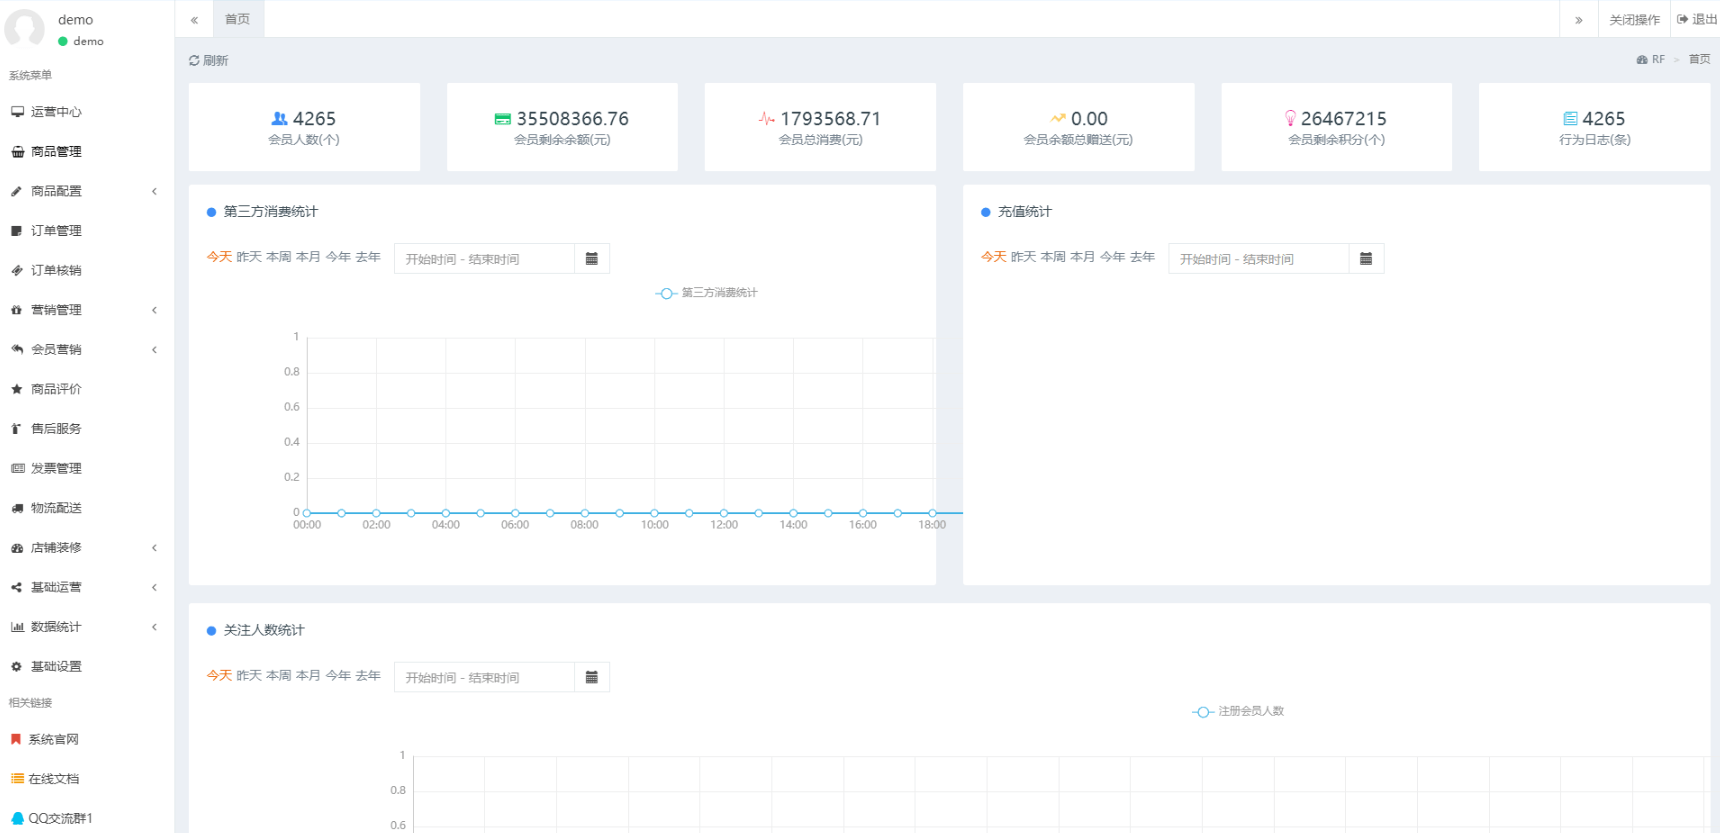Click the 会员余额总赠送 trend icon

pyautogui.click(x=1058, y=118)
